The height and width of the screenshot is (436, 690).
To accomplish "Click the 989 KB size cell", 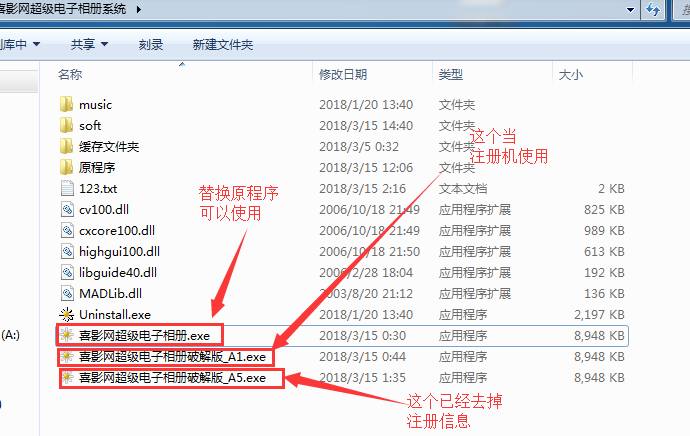I will [604, 231].
